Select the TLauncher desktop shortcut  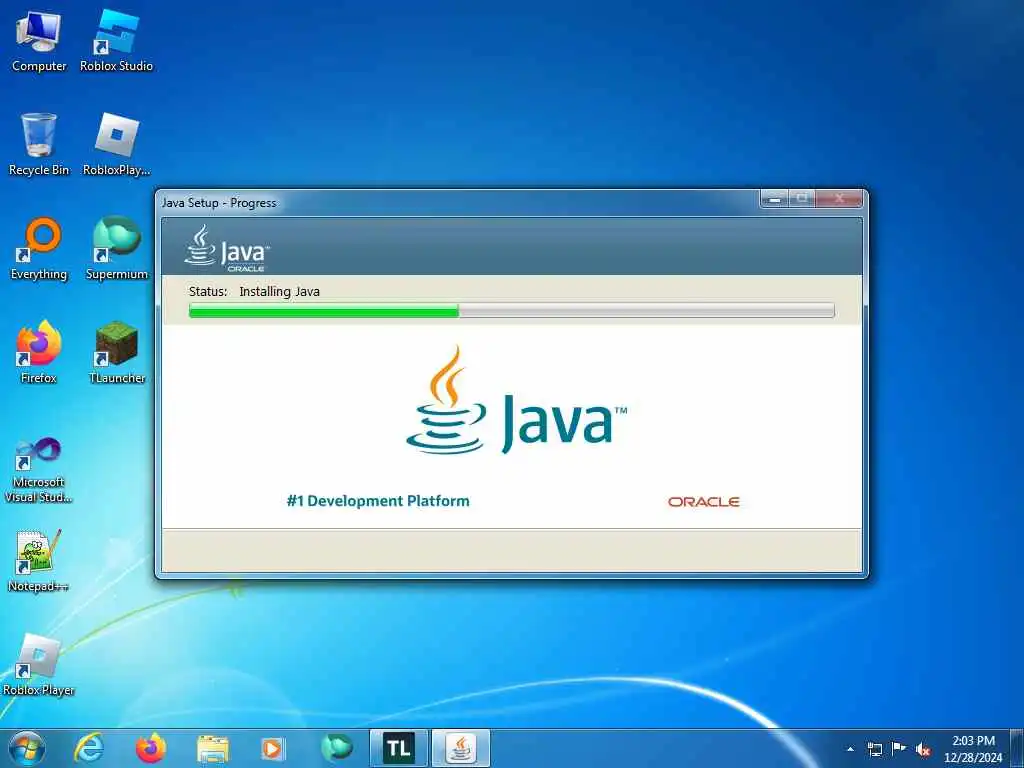(x=116, y=352)
